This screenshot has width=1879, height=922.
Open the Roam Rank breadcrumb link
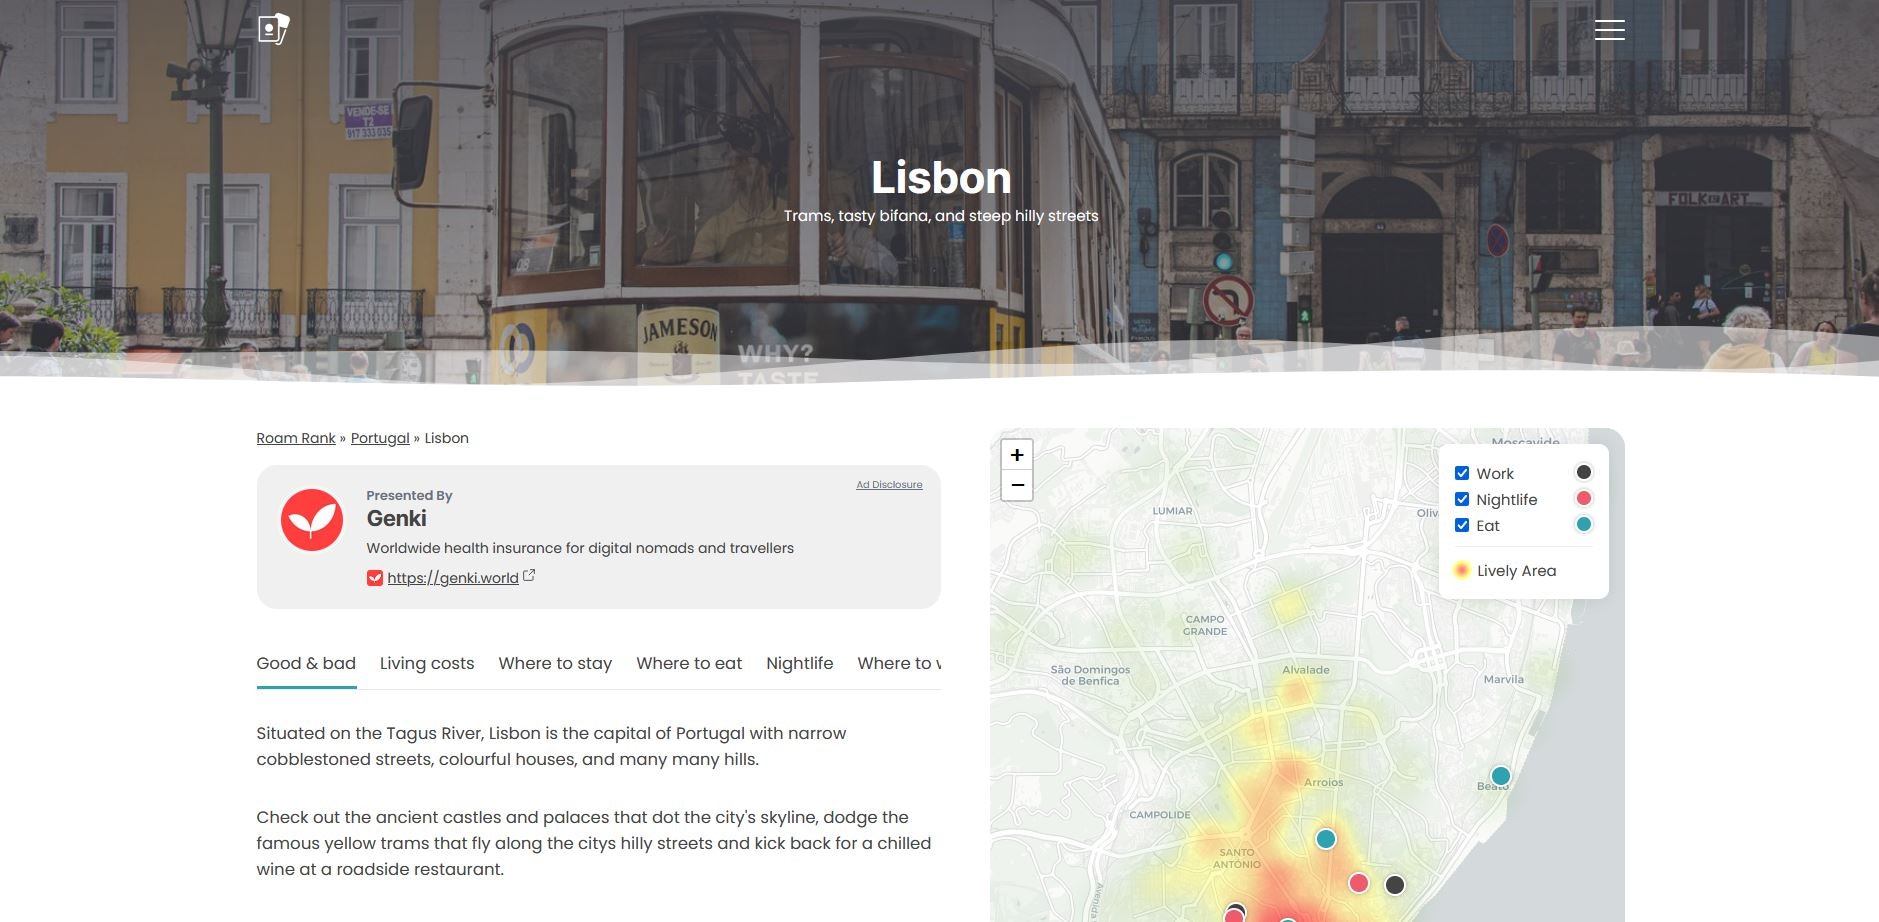click(x=296, y=438)
